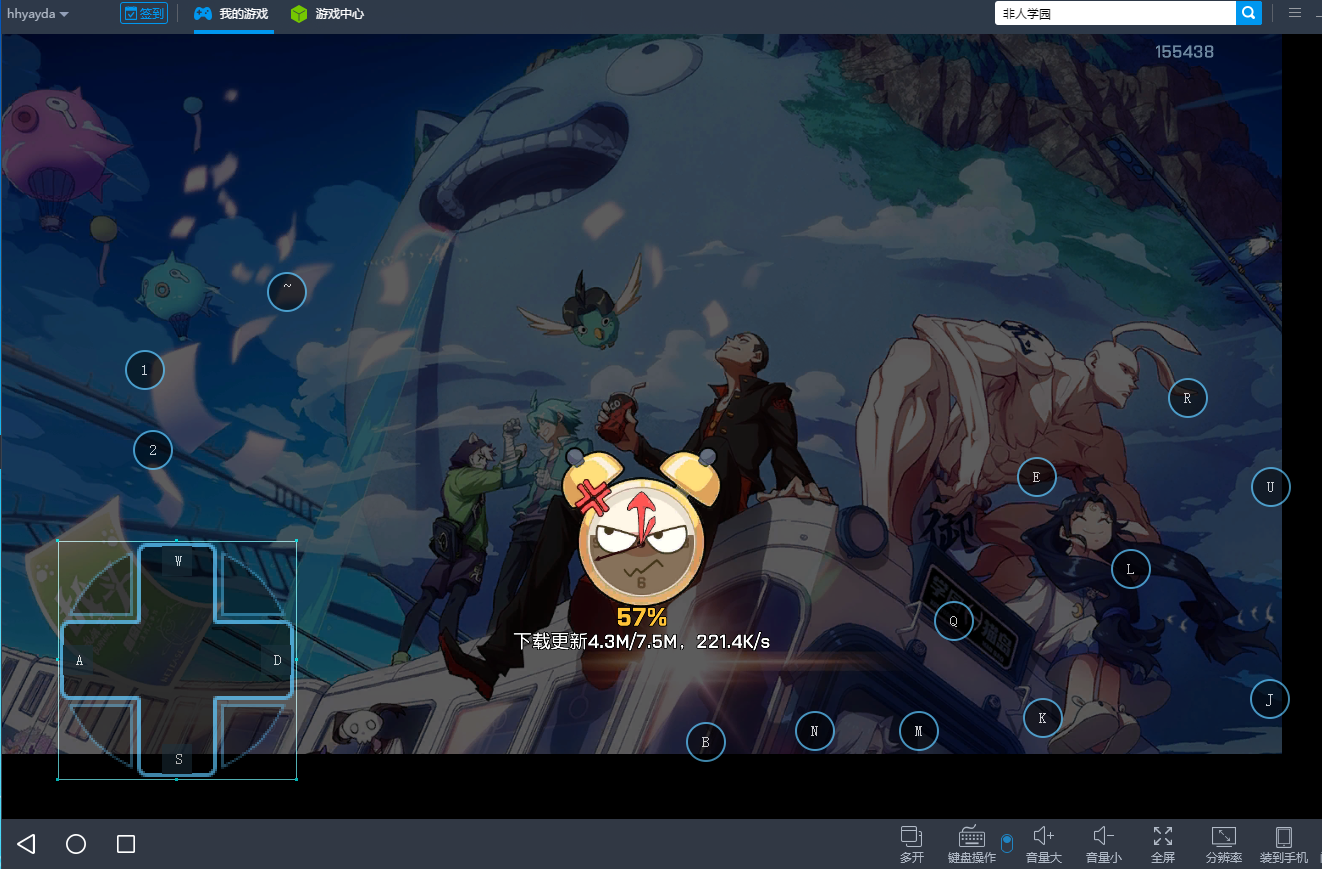The height and width of the screenshot is (869, 1322).
Task: Open the 分辨率 resolution settings
Action: pos(1224,845)
